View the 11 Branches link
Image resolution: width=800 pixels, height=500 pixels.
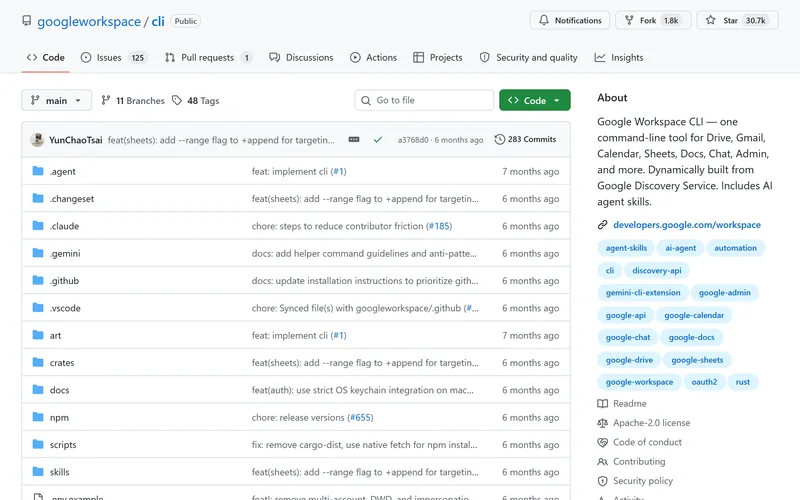(133, 101)
